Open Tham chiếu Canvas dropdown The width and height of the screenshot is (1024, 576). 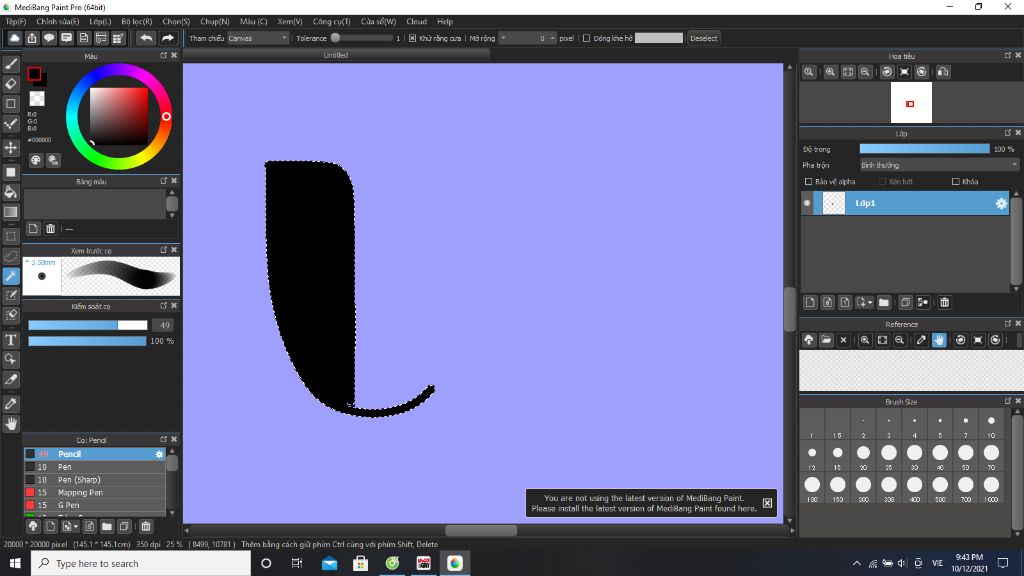click(258, 39)
